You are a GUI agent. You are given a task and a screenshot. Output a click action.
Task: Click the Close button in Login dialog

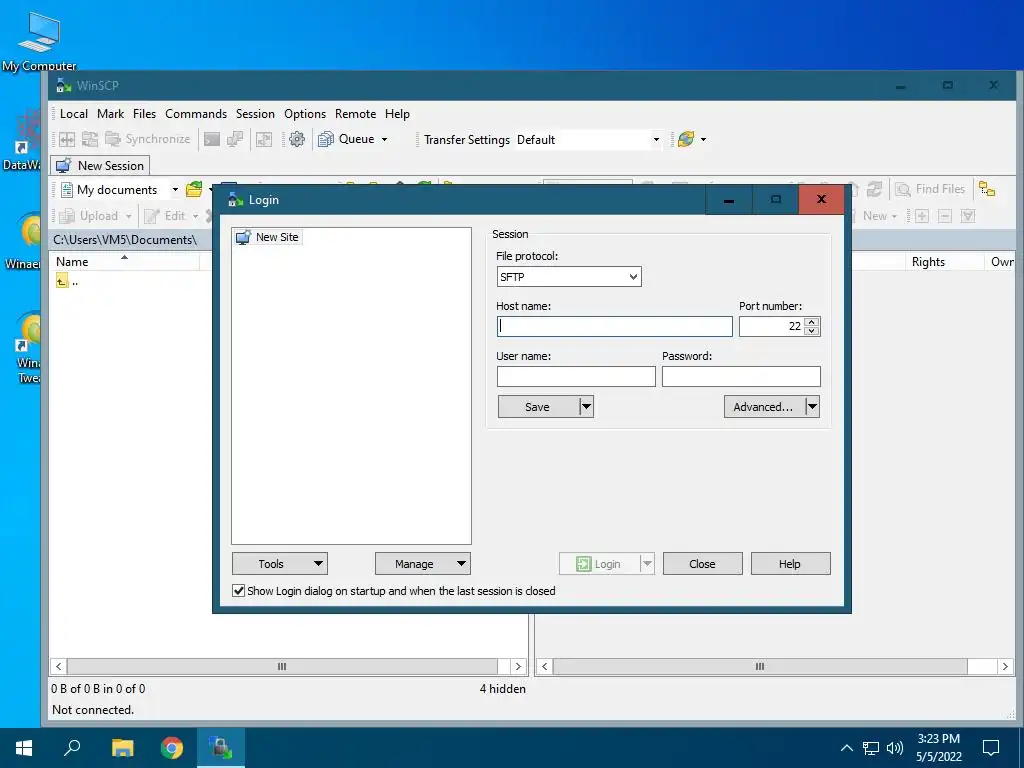pyautogui.click(x=703, y=564)
